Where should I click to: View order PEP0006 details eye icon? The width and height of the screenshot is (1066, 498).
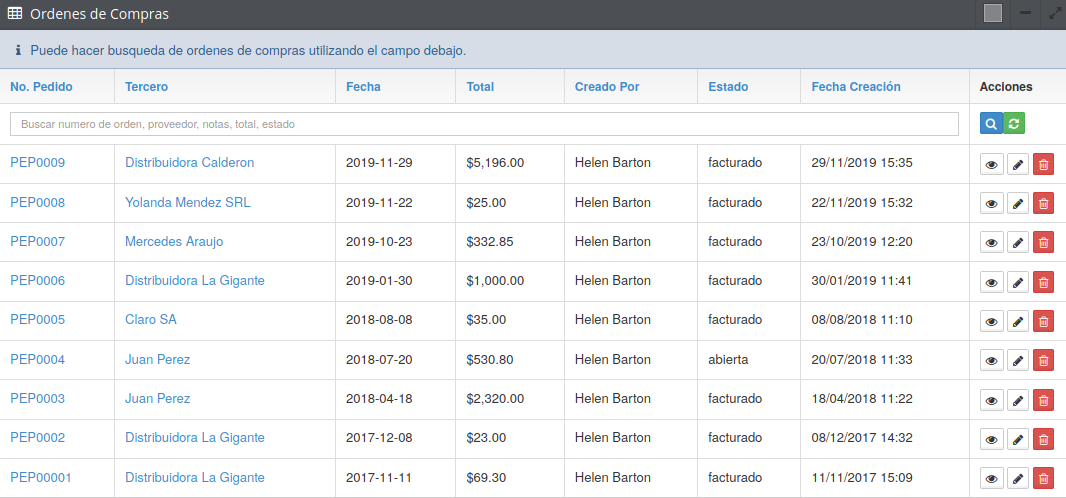click(x=992, y=282)
